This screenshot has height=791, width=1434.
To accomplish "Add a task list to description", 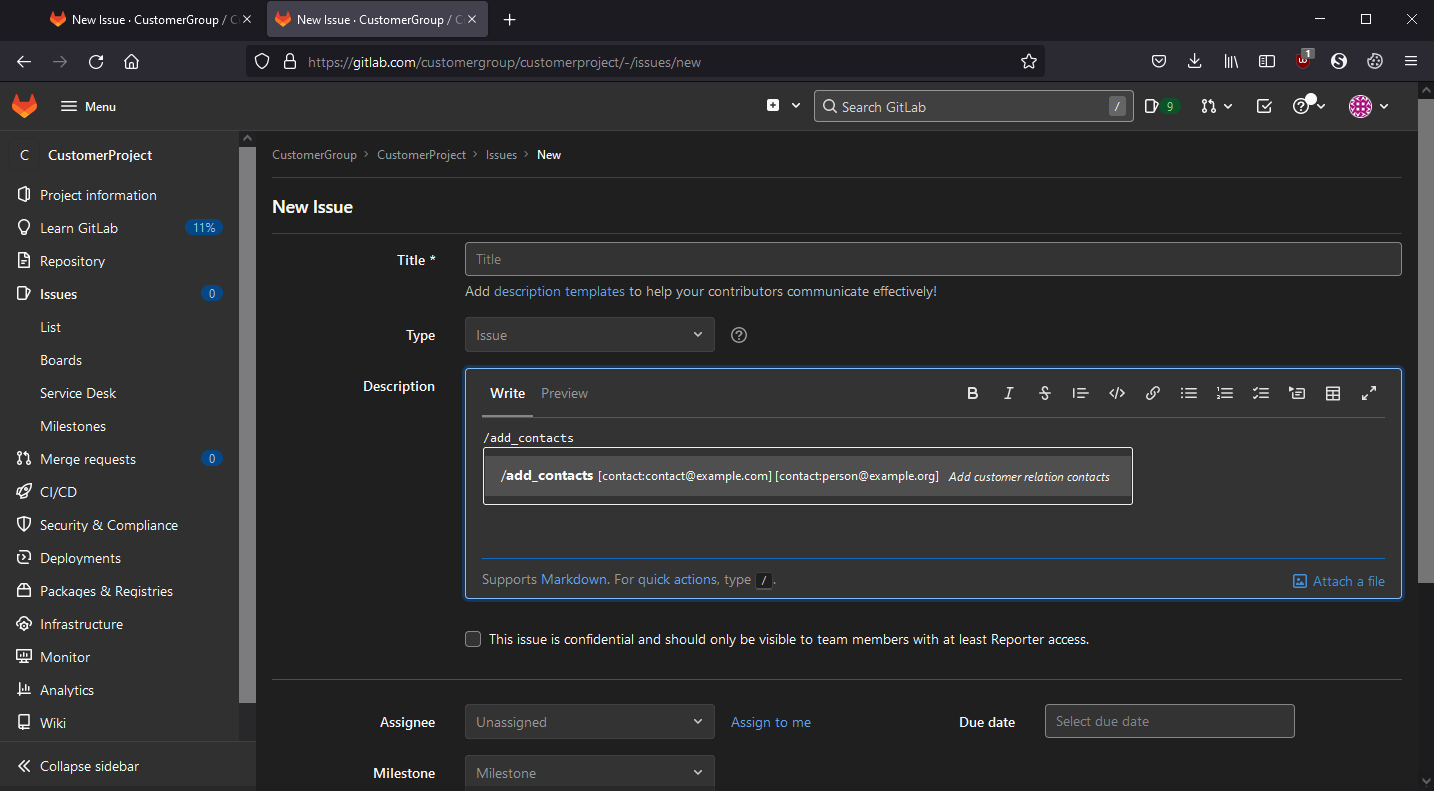I will (x=1260, y=394).
